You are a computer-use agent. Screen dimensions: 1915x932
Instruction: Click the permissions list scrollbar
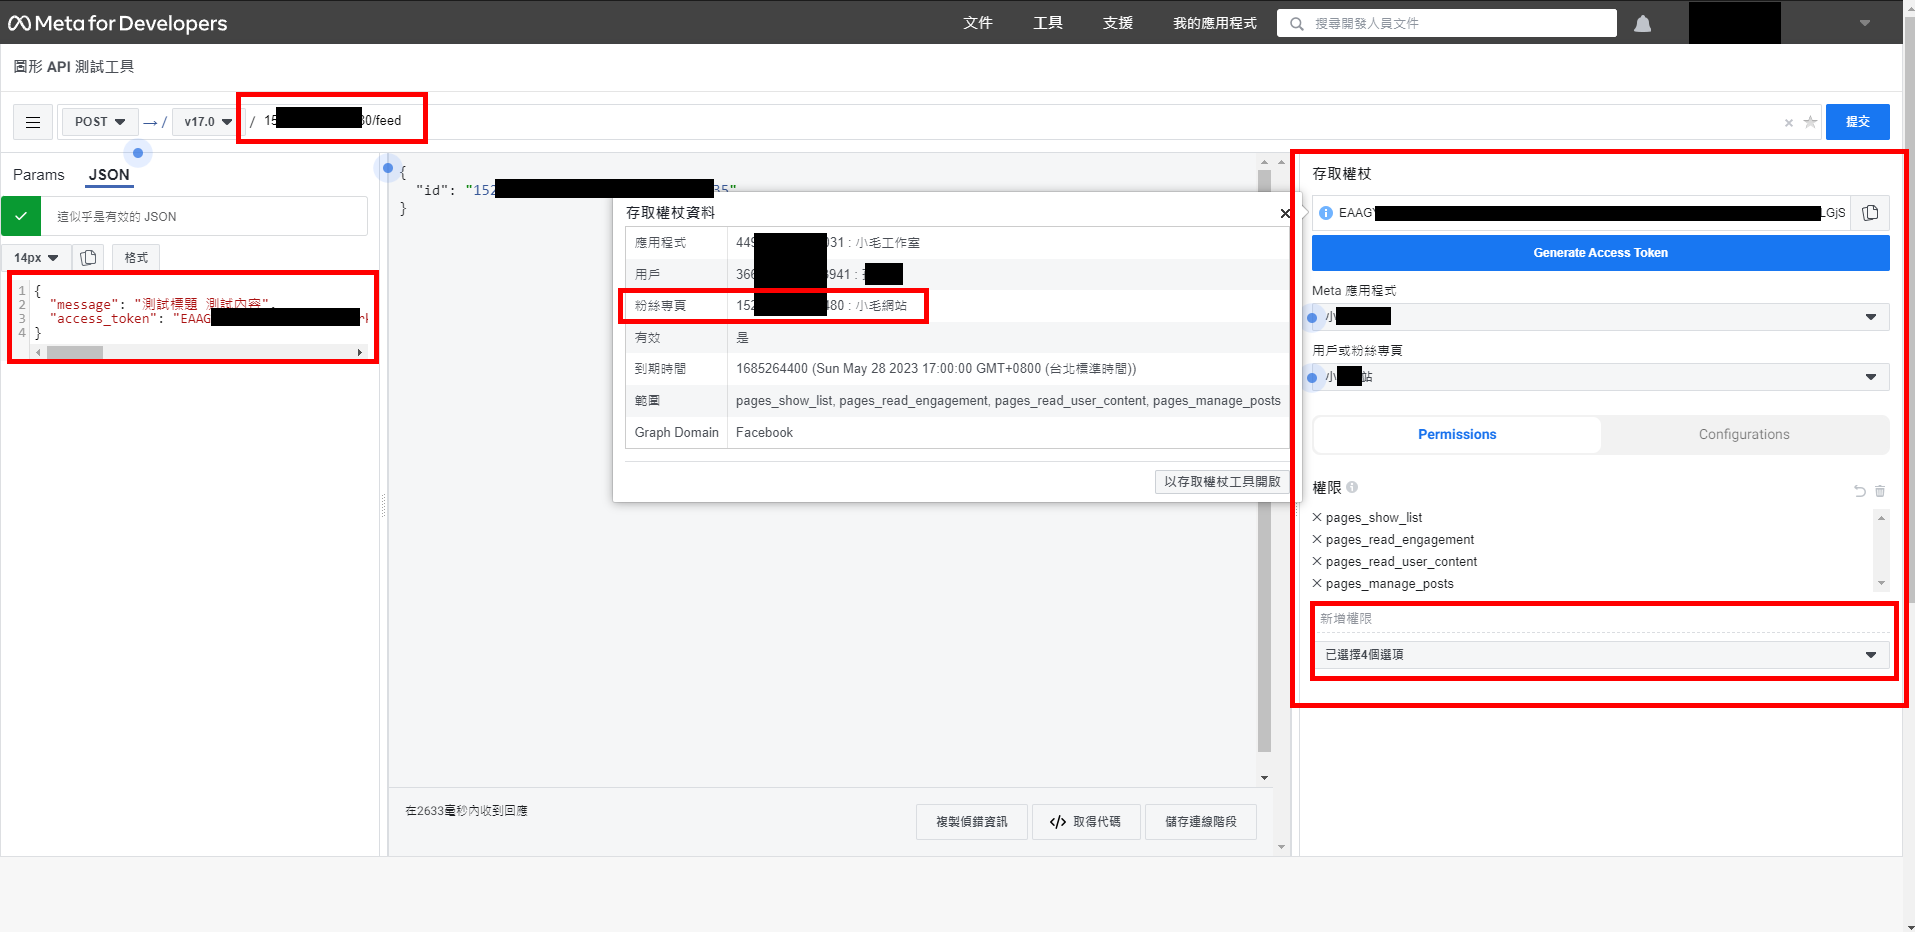1881,550
